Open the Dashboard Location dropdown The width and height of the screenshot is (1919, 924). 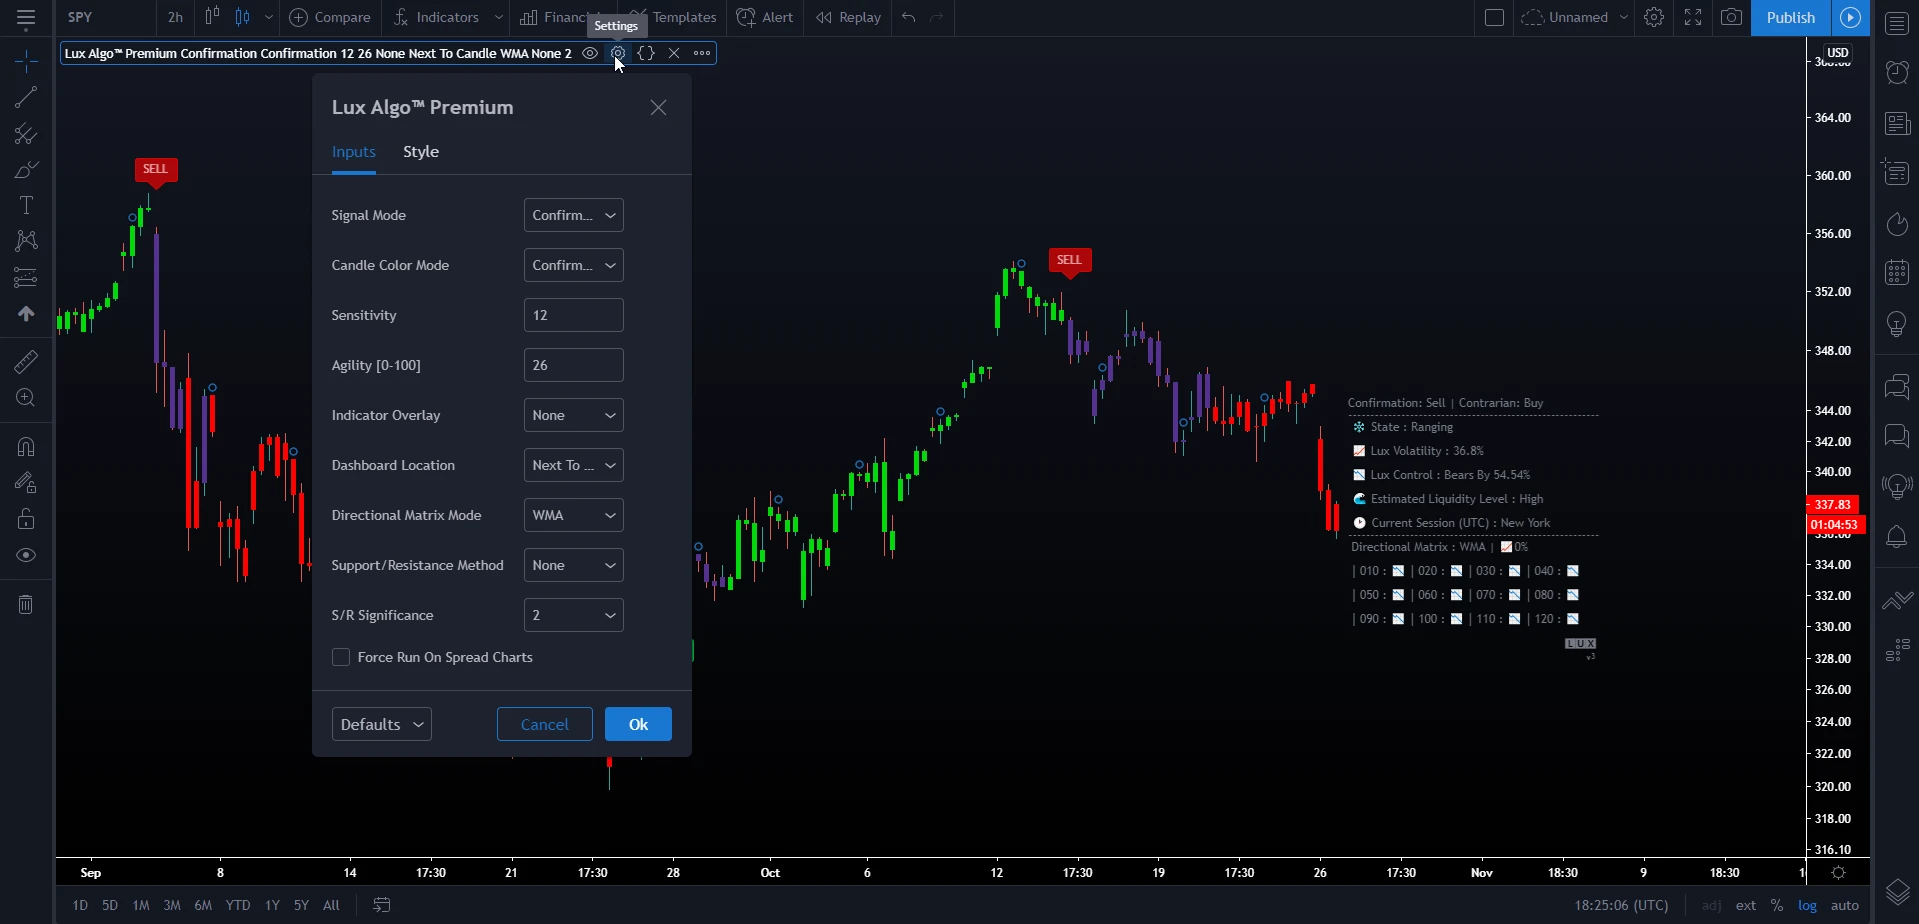(x=574, y=465)
